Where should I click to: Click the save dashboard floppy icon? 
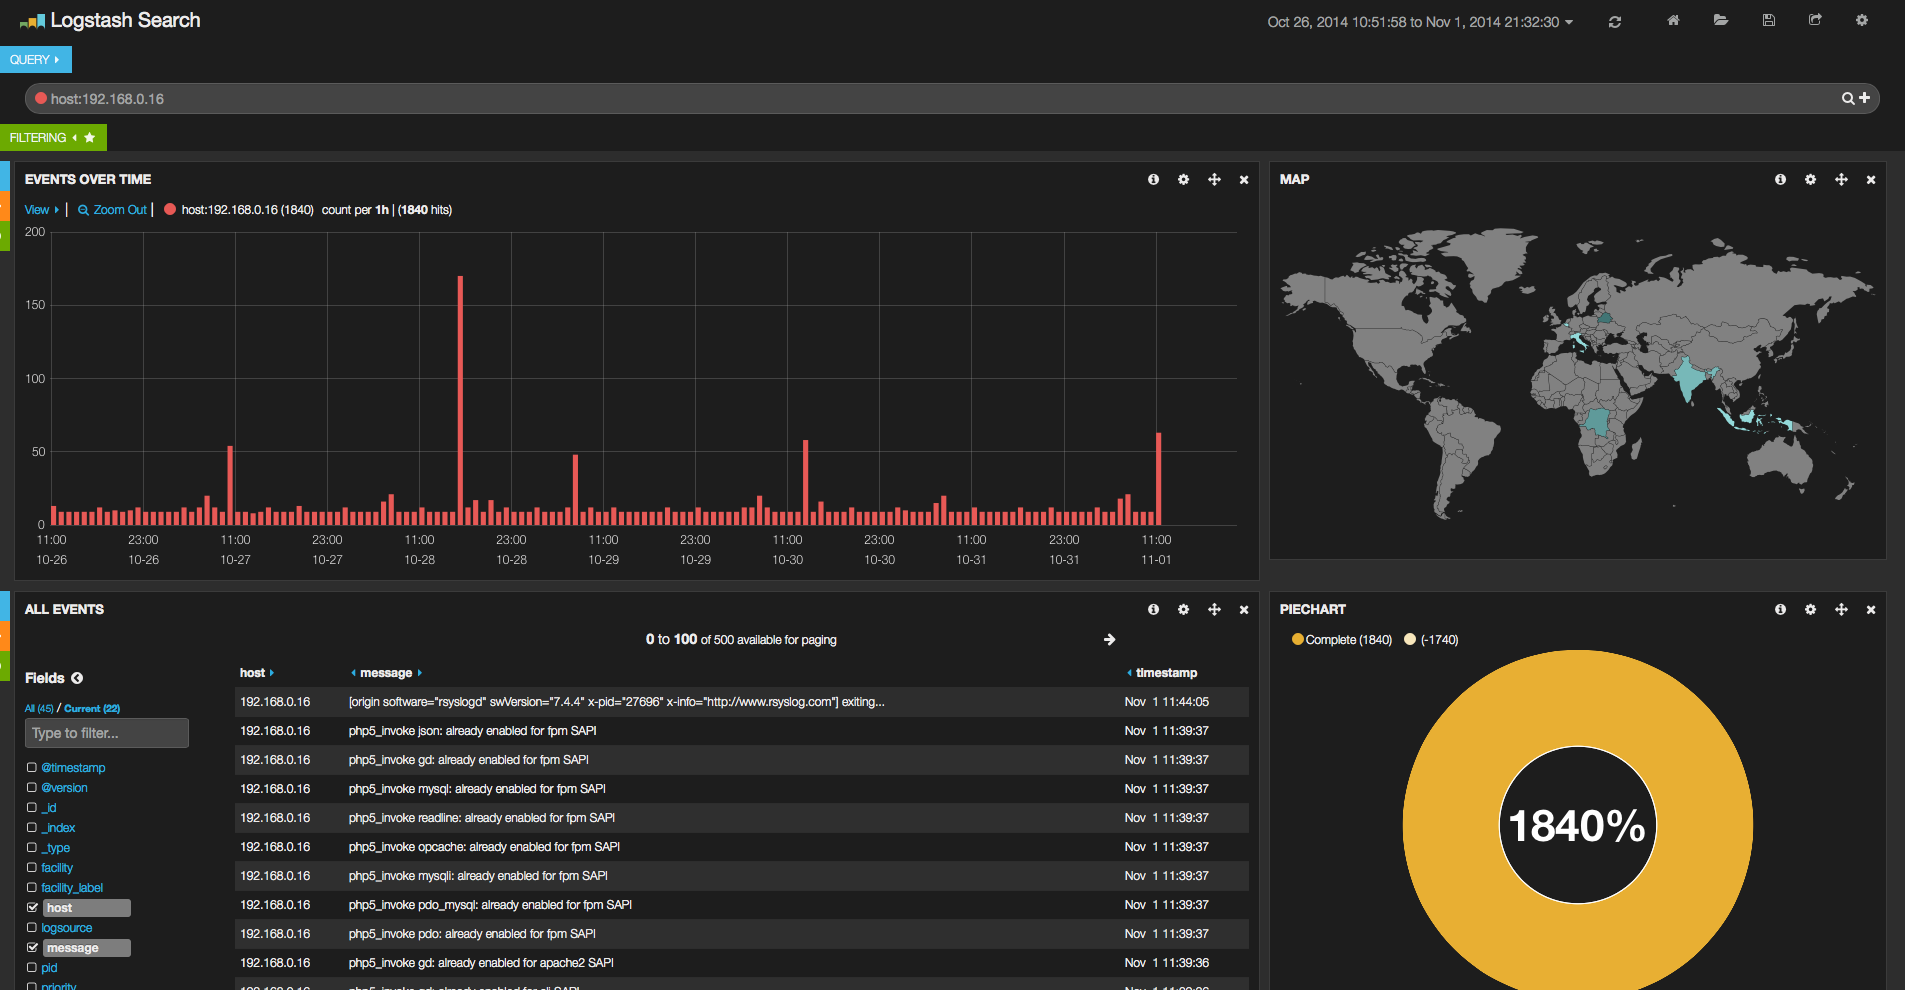[1768, 20]
